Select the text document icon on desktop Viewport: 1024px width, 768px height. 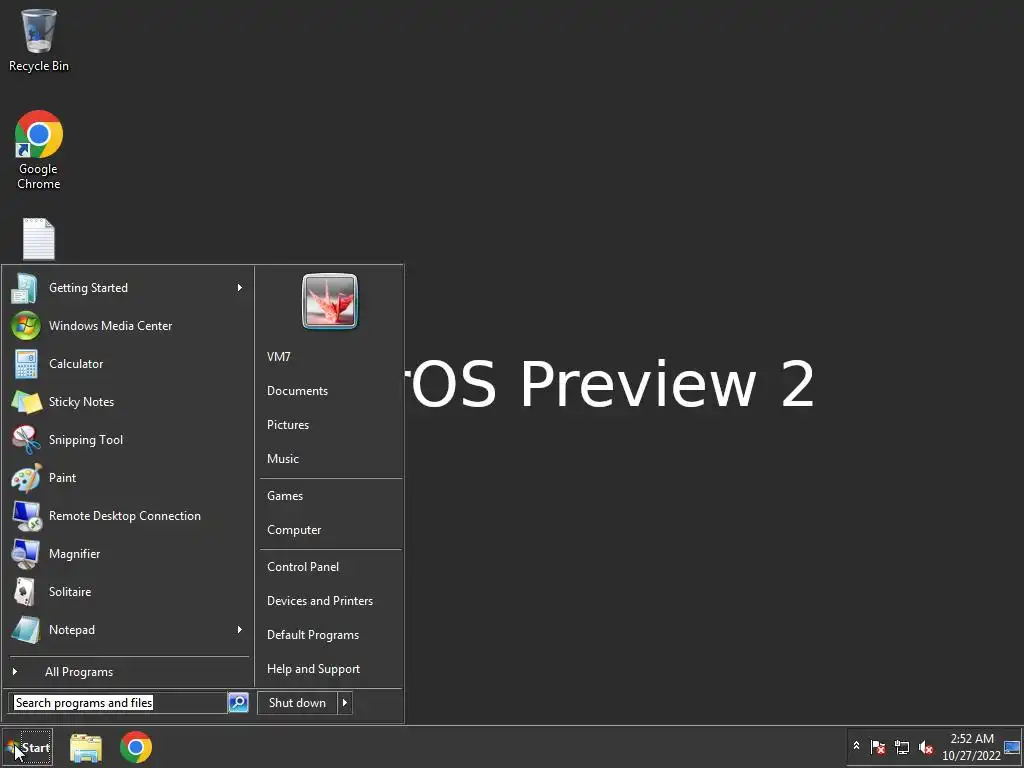(39, 239)
